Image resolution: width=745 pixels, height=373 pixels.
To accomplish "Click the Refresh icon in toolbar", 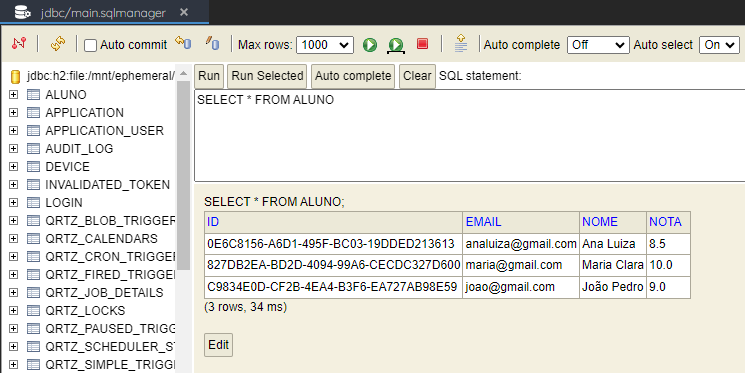I will coord(58,44).
